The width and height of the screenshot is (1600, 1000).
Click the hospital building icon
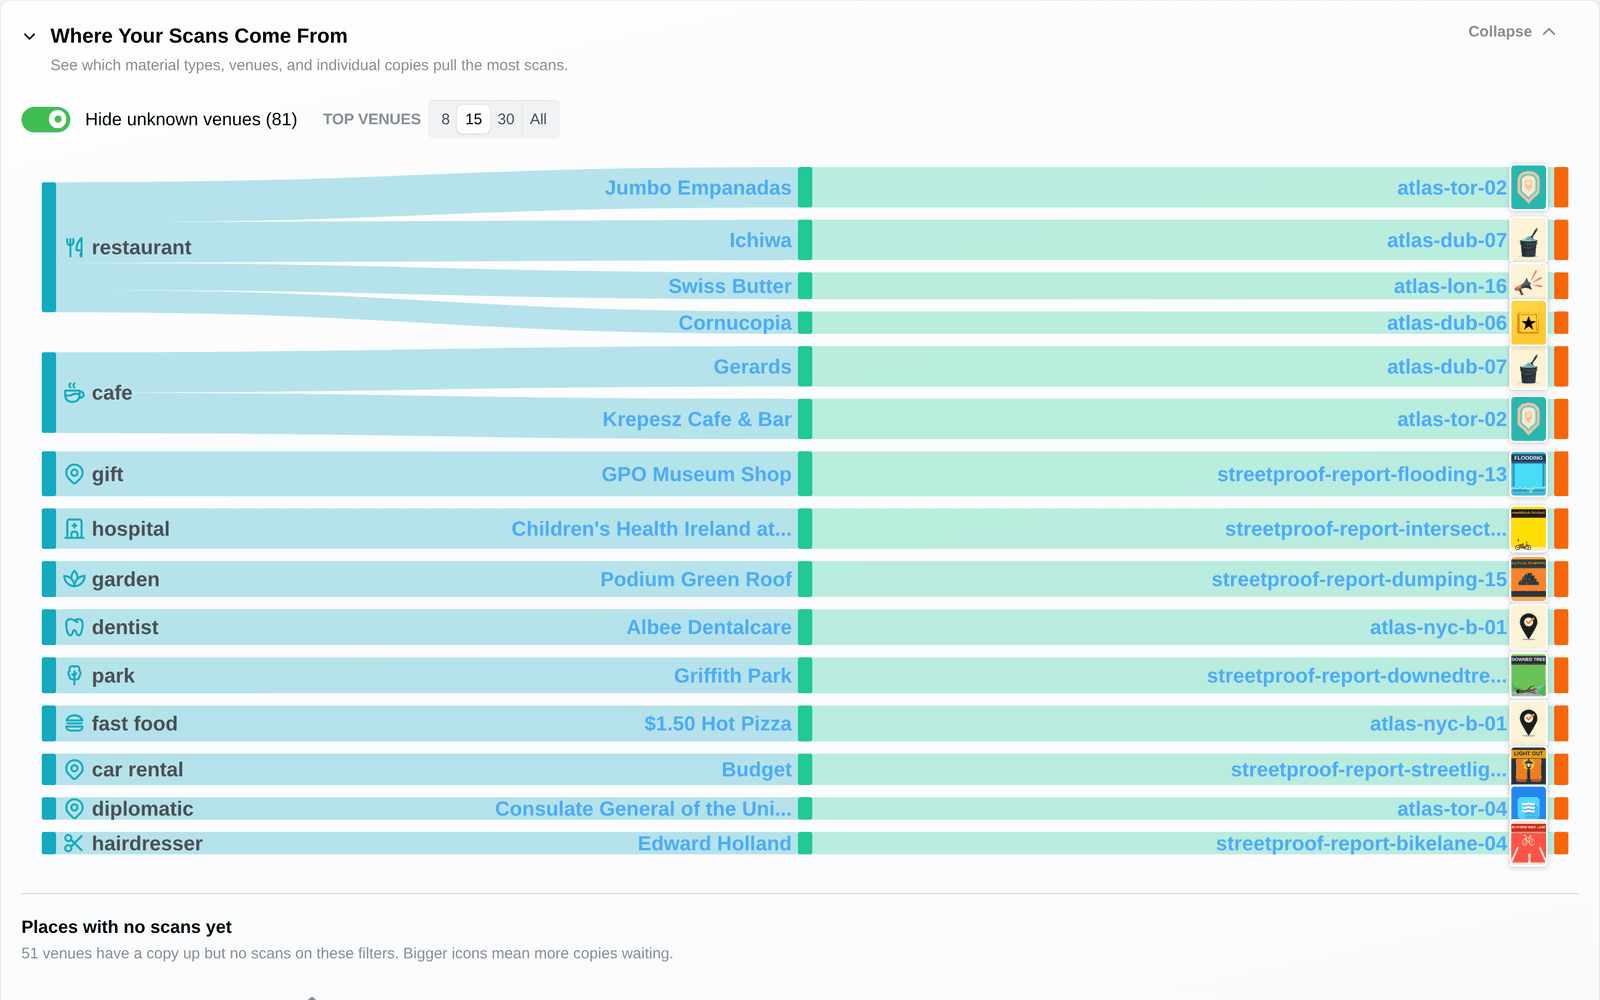coord(74,529)
